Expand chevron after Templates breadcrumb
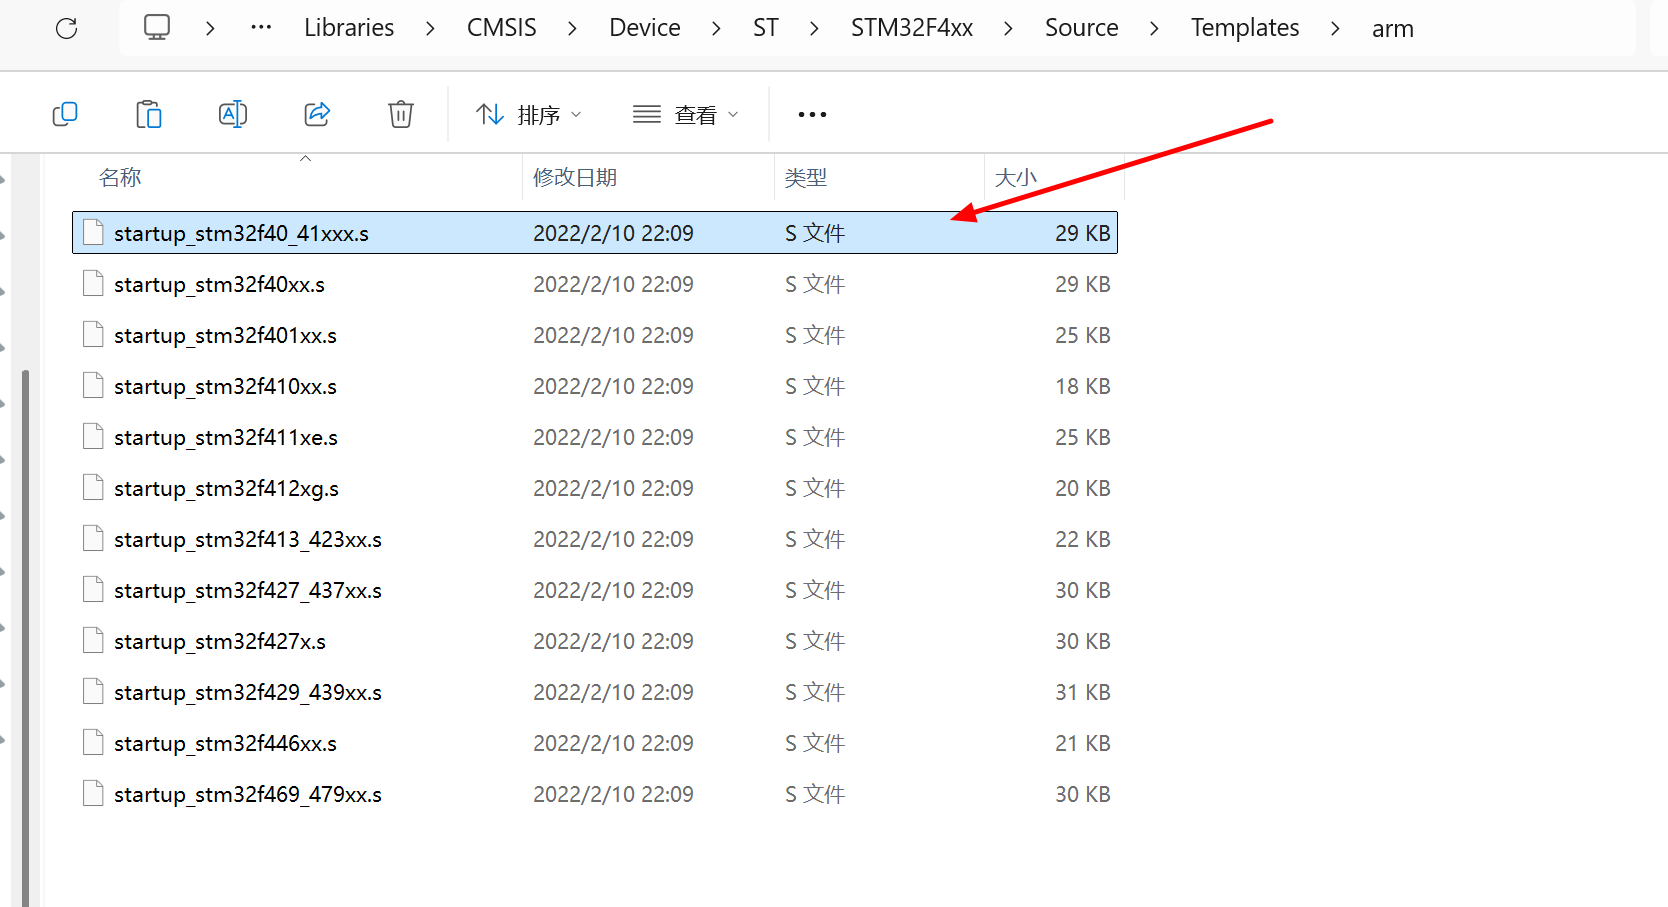Image resolution: width=1668 pixels, height=907 pixels. tap(1335, 29)
